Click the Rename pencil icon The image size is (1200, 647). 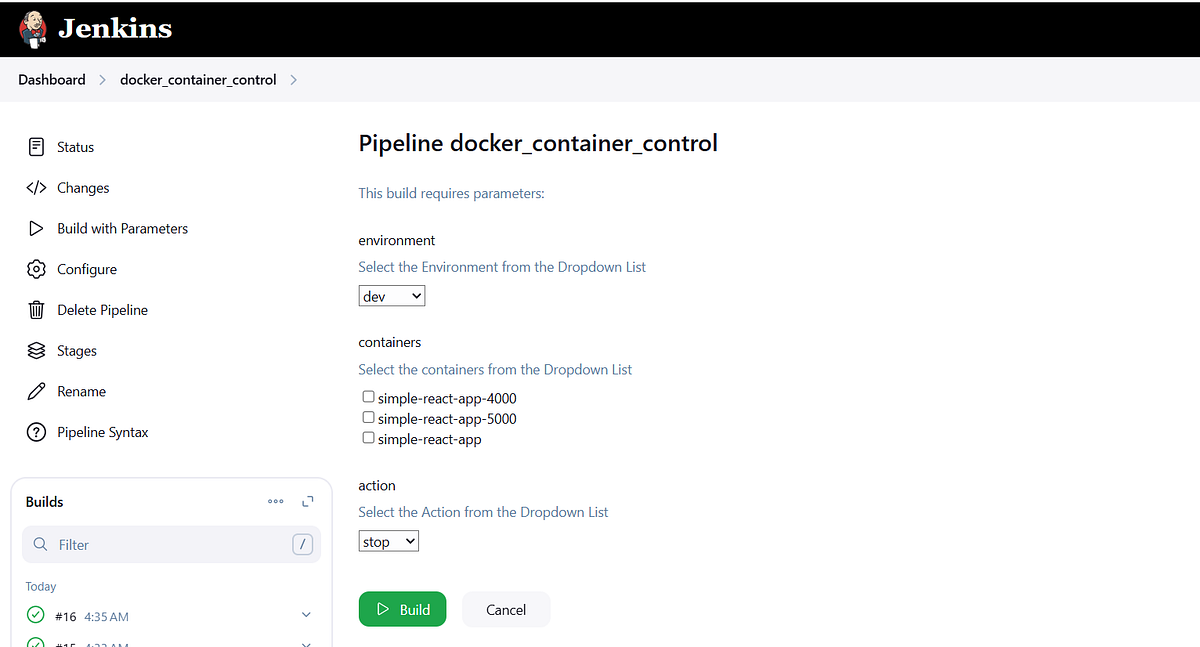pos(35,391)
